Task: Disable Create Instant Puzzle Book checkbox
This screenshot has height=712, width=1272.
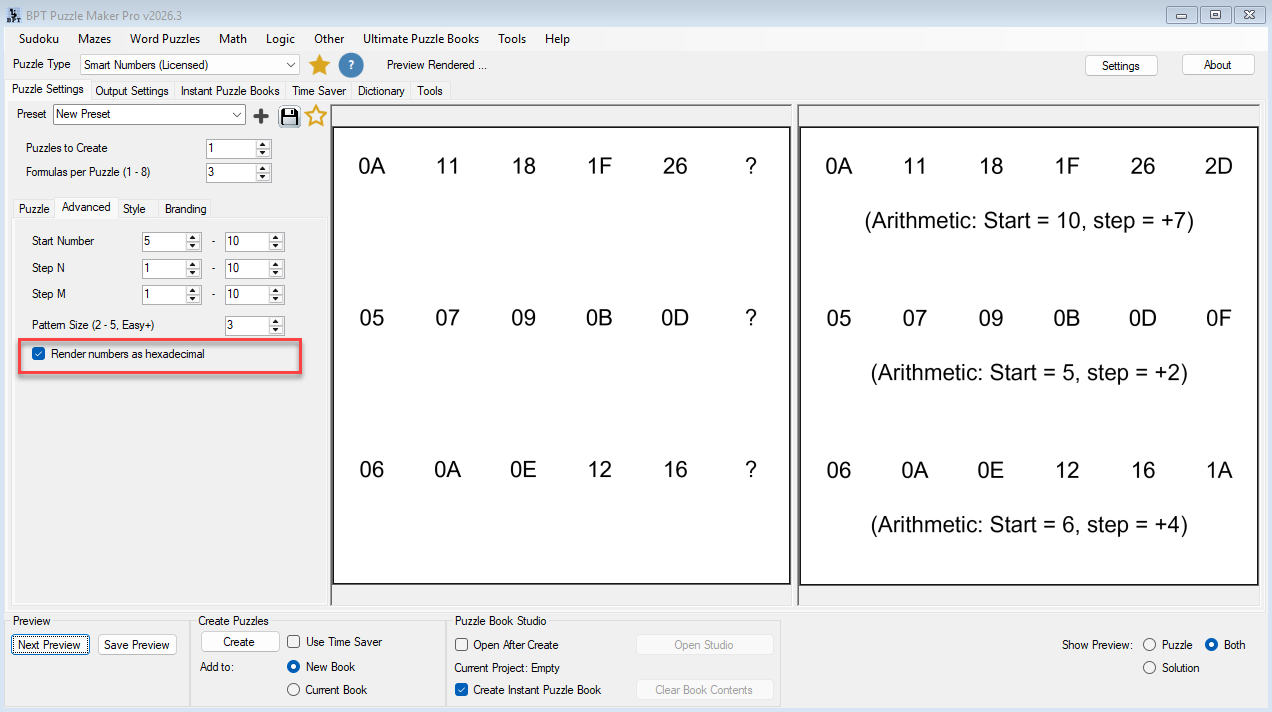Action: (461, 690)
